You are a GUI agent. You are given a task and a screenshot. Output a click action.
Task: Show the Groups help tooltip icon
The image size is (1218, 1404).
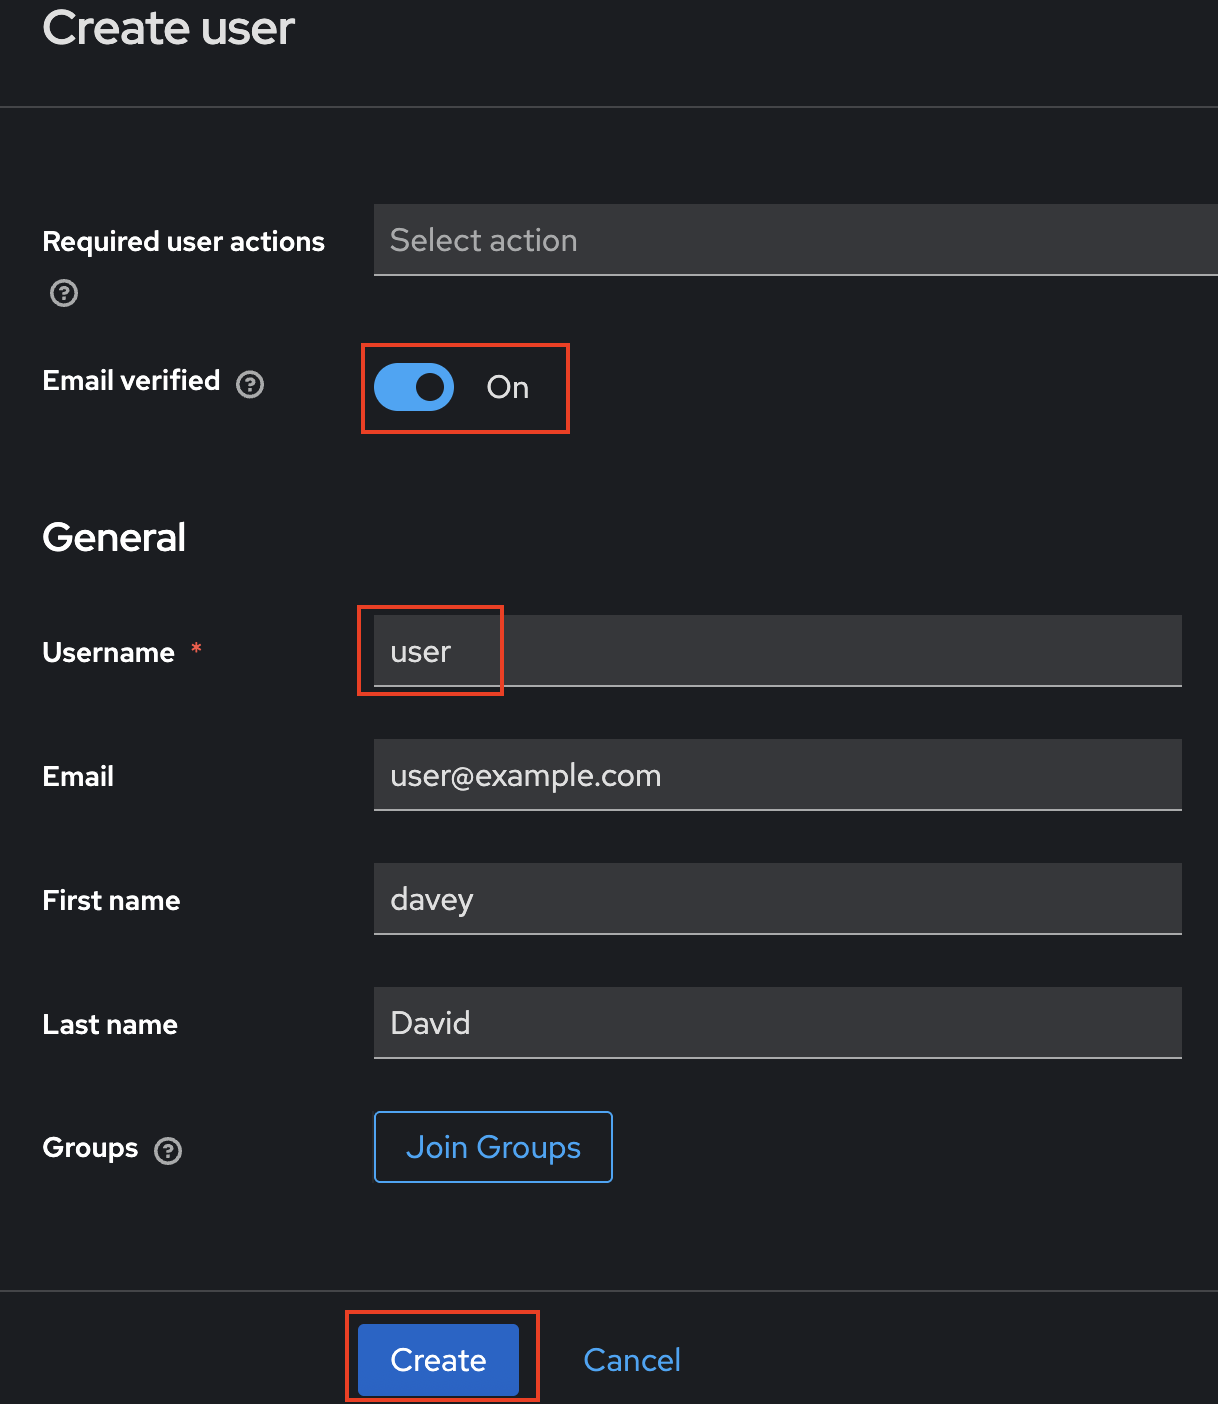[x=168, y=1151]
